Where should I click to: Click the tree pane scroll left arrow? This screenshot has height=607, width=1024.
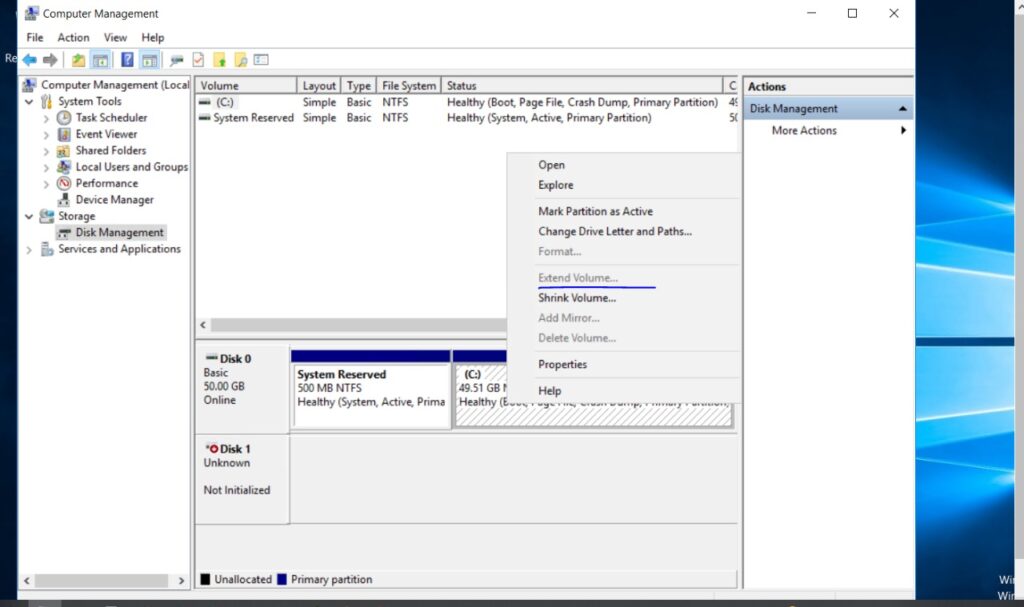27,580
